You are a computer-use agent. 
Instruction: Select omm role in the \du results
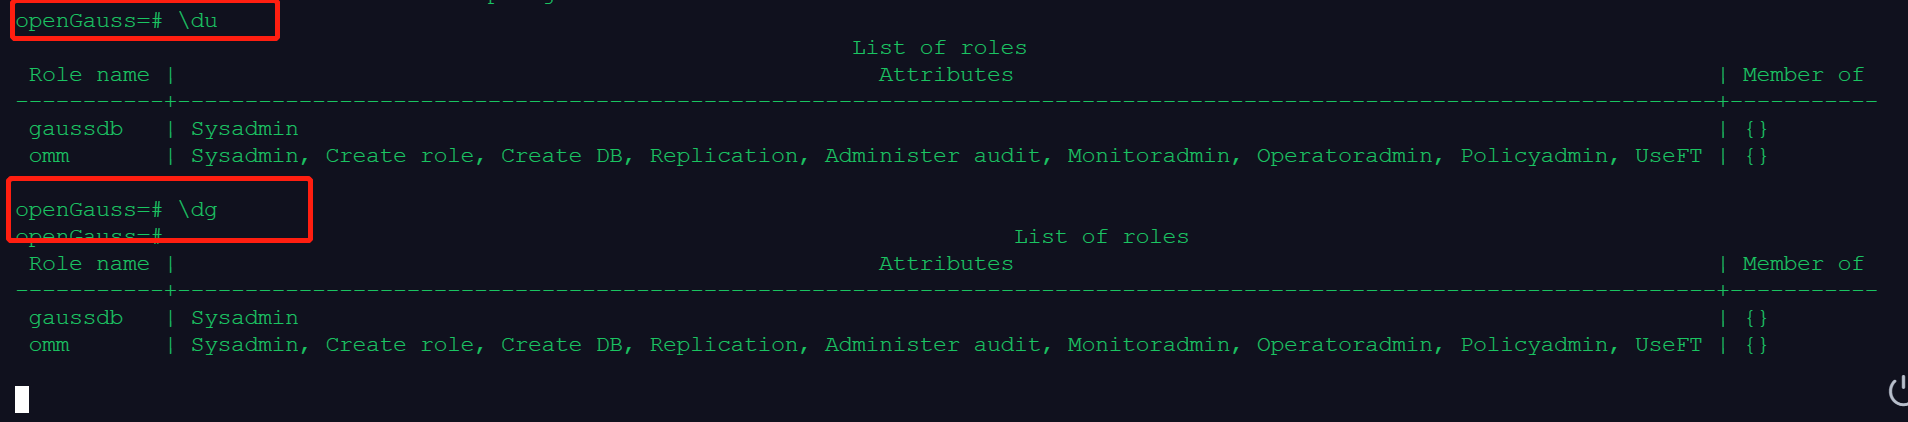49,156
